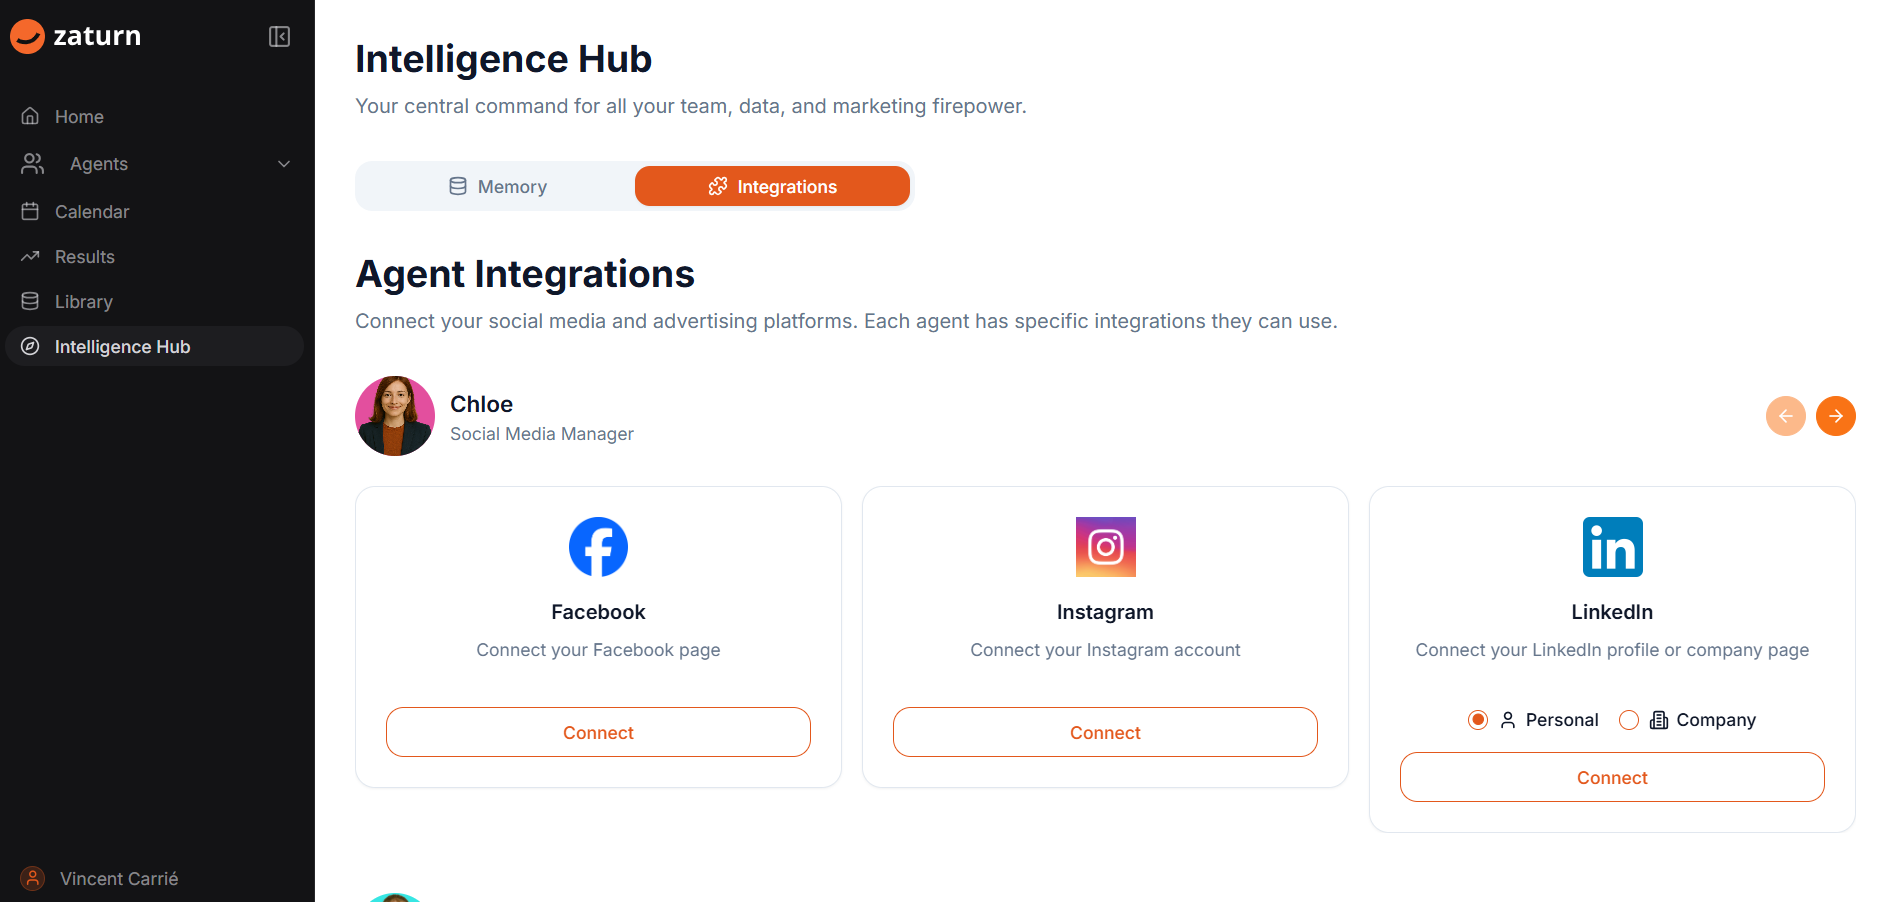This screenshot has width=1893, height=902.
Task: Go to previous agent with left arrow
Action: 1785,416
